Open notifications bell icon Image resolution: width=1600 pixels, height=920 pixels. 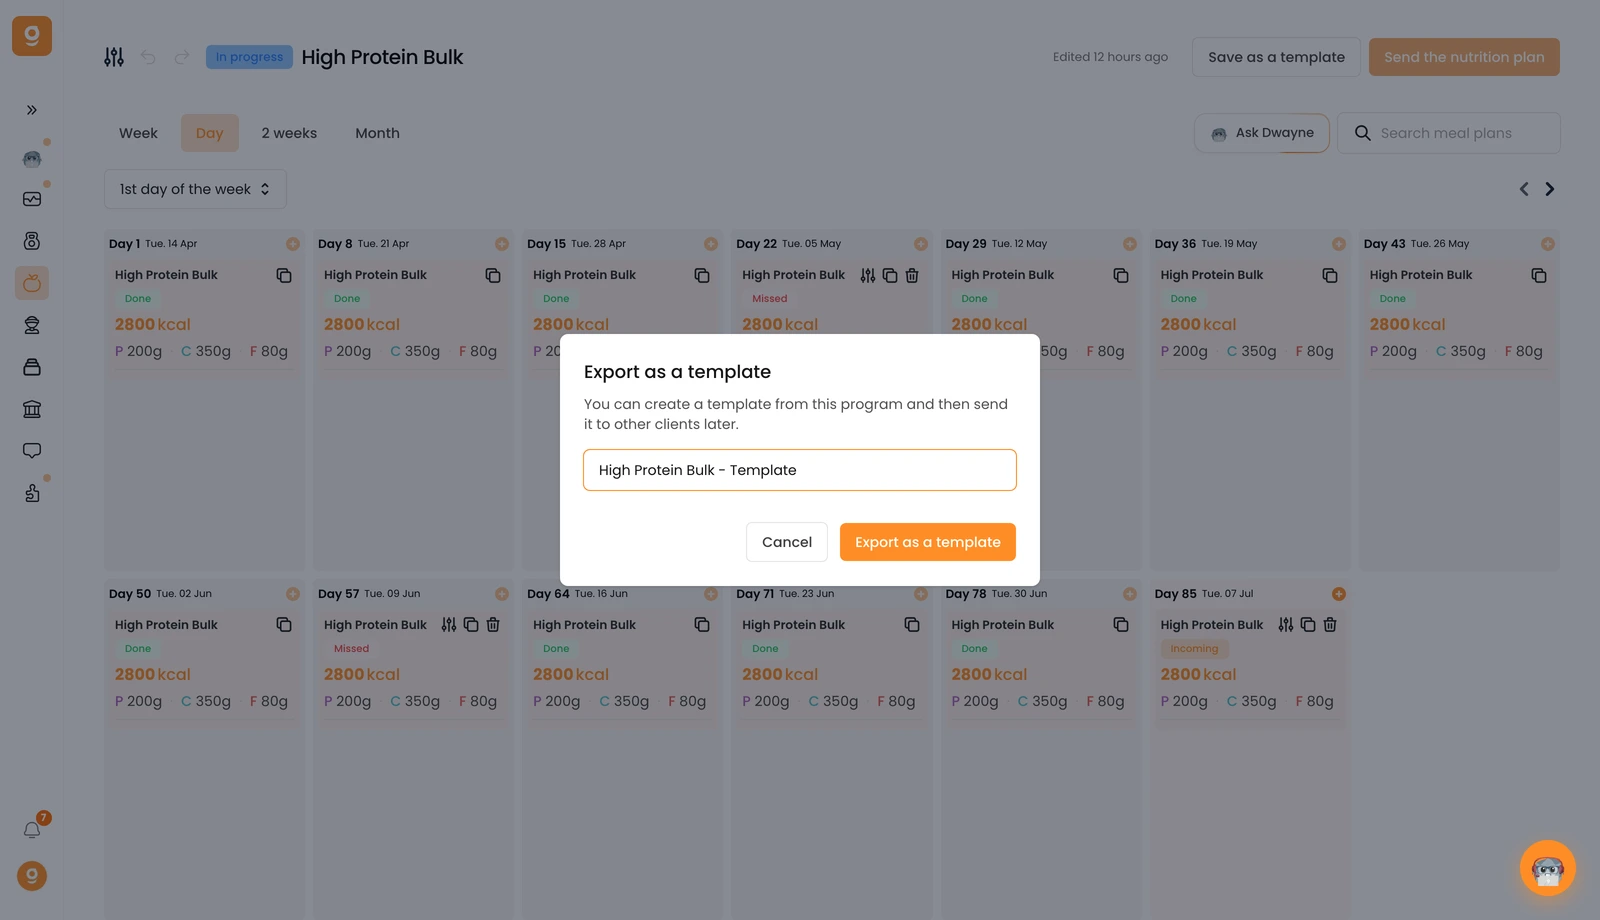point(32,830)
